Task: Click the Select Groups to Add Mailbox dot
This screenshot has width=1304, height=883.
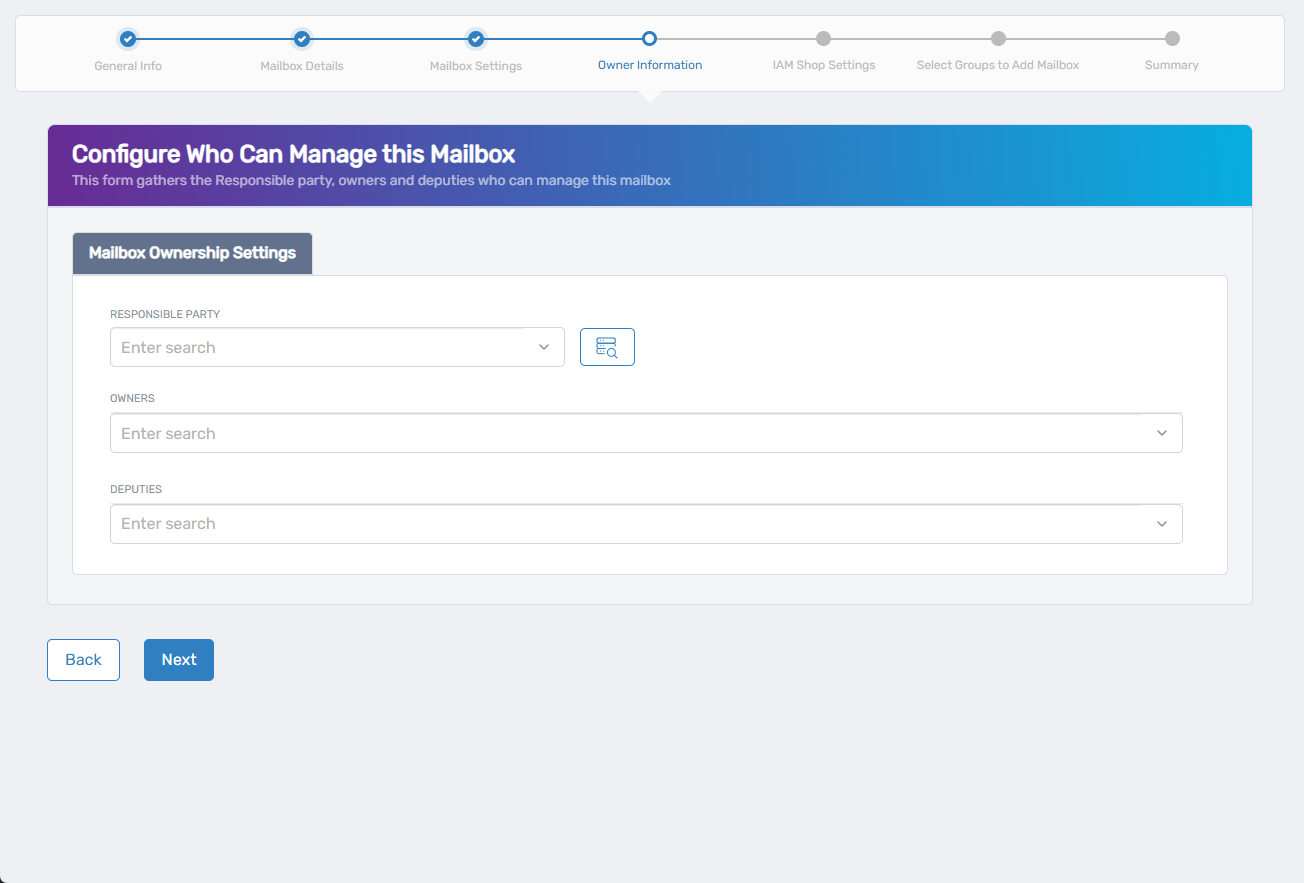Action: coord(997,39)
